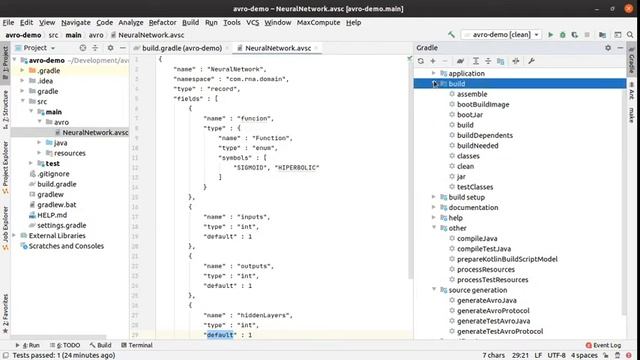Click the 4 spaces indent setting
The image size is (640, 360).
[584, 355]
